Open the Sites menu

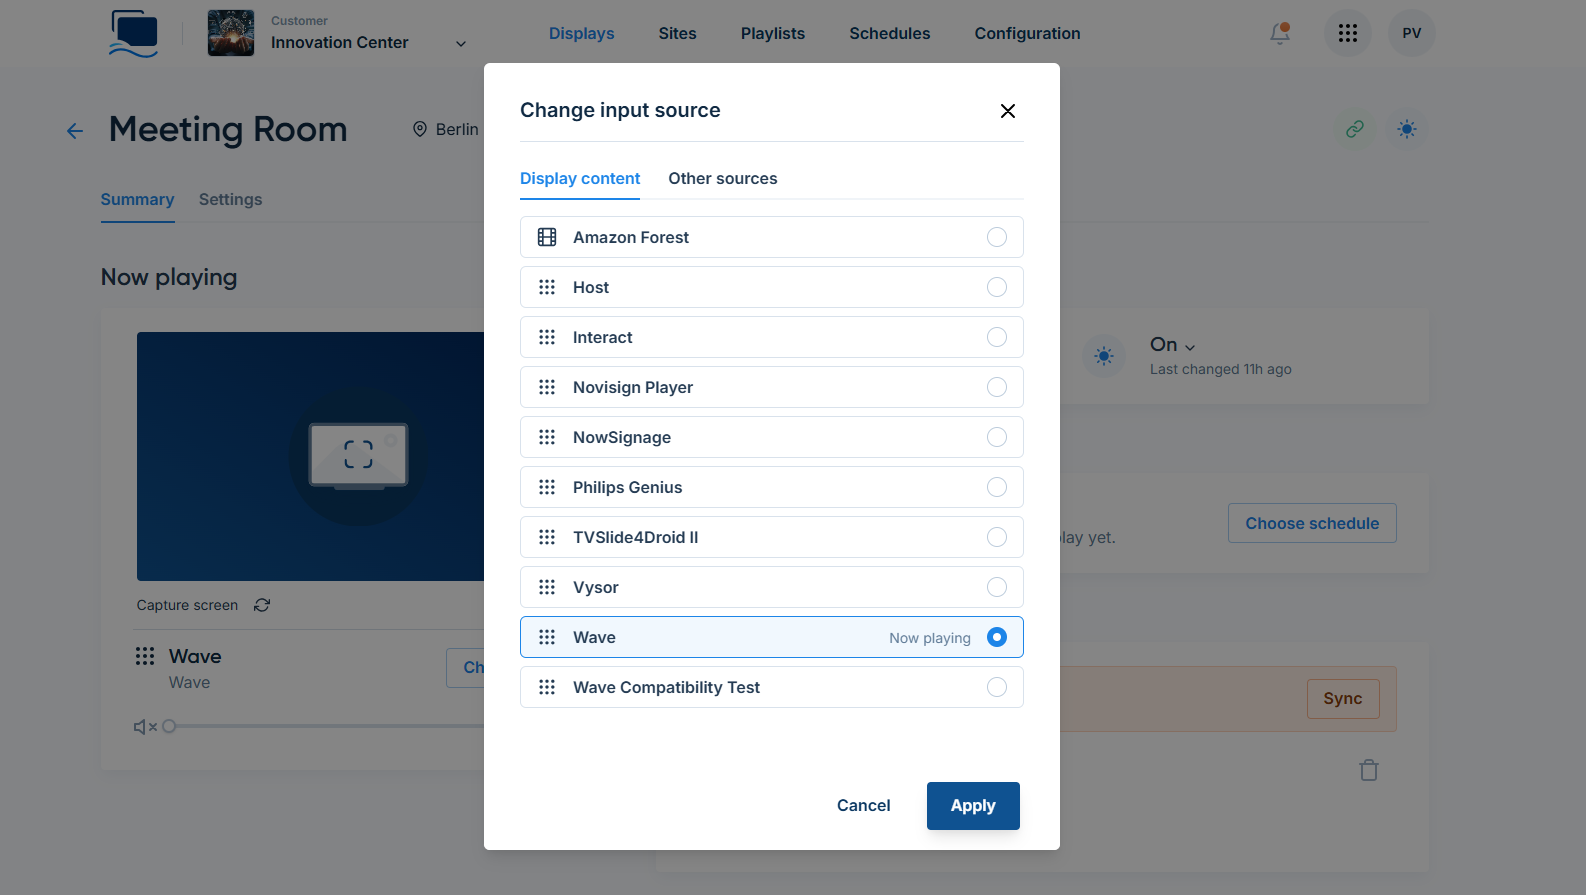[x=678, y=33]
